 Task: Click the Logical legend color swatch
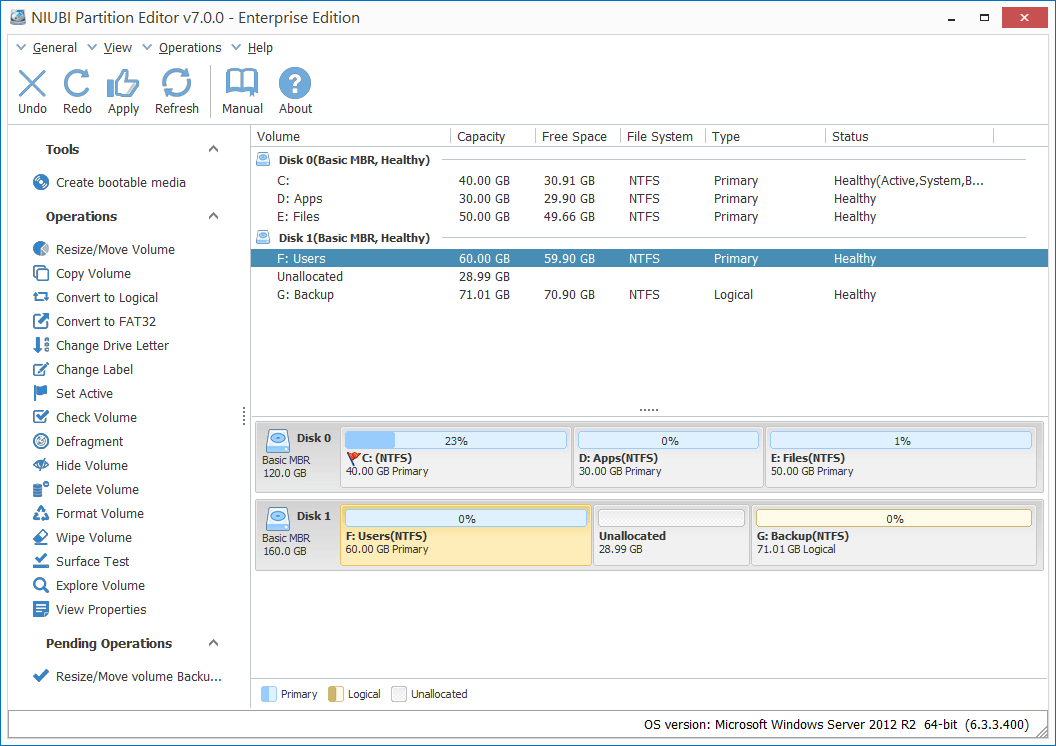point(335,694)
